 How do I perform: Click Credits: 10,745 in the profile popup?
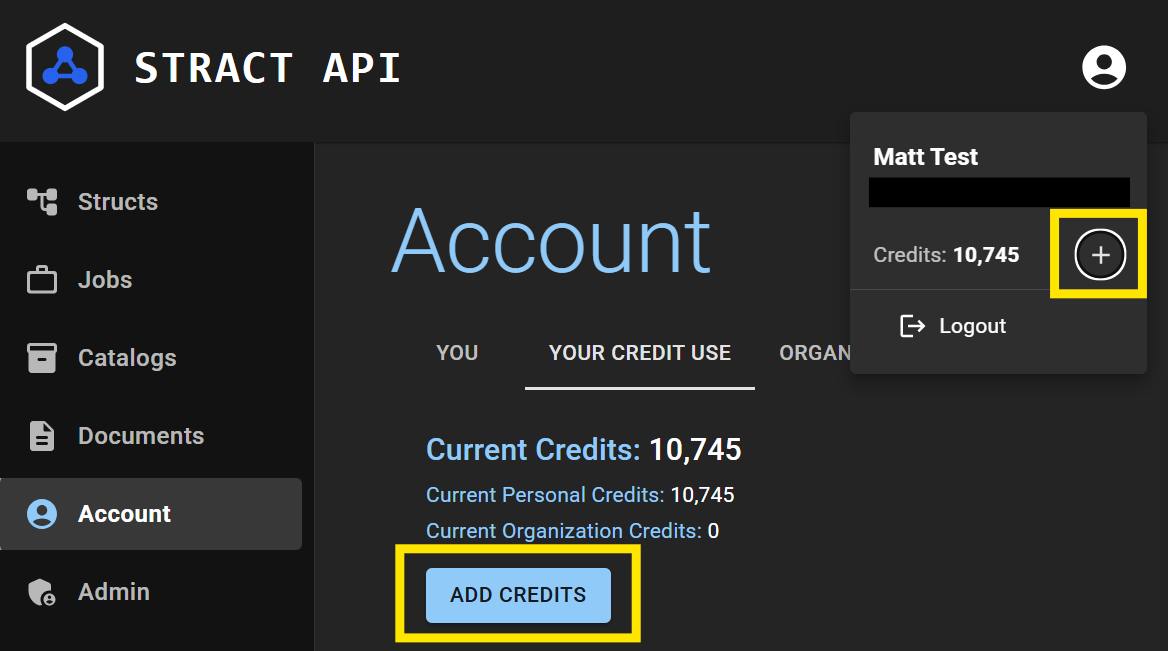(946, 255)
